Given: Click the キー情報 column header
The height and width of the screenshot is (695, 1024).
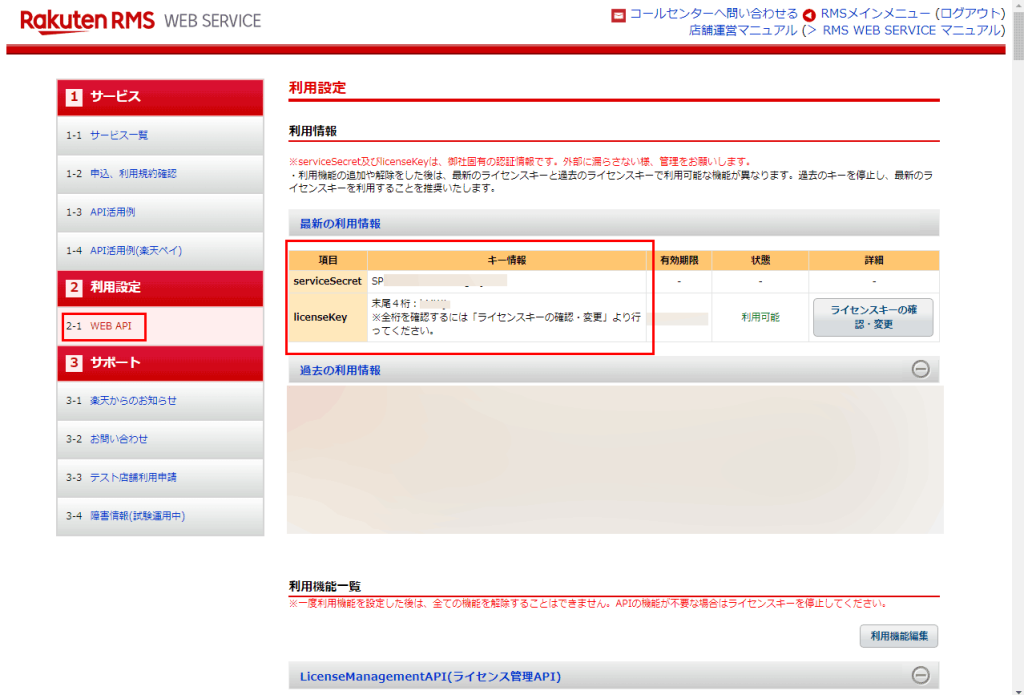Looking at the screenshot, I should [x=507, y=260].
